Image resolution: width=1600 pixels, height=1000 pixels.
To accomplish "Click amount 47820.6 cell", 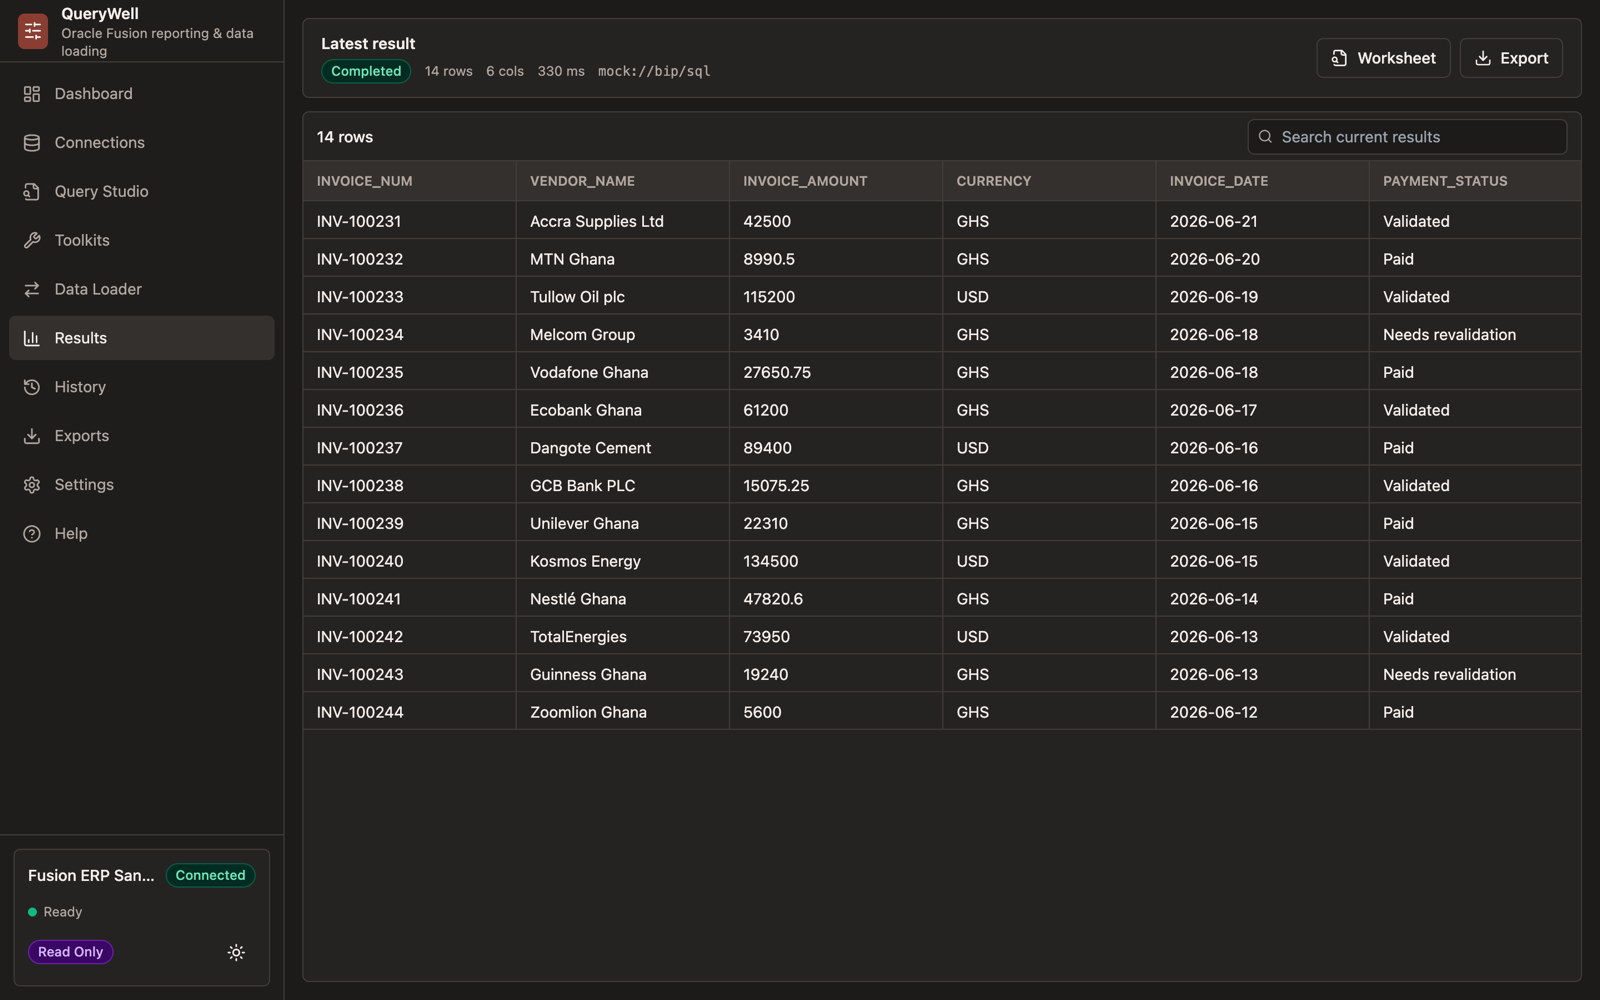I will click(x=836, y=599).
